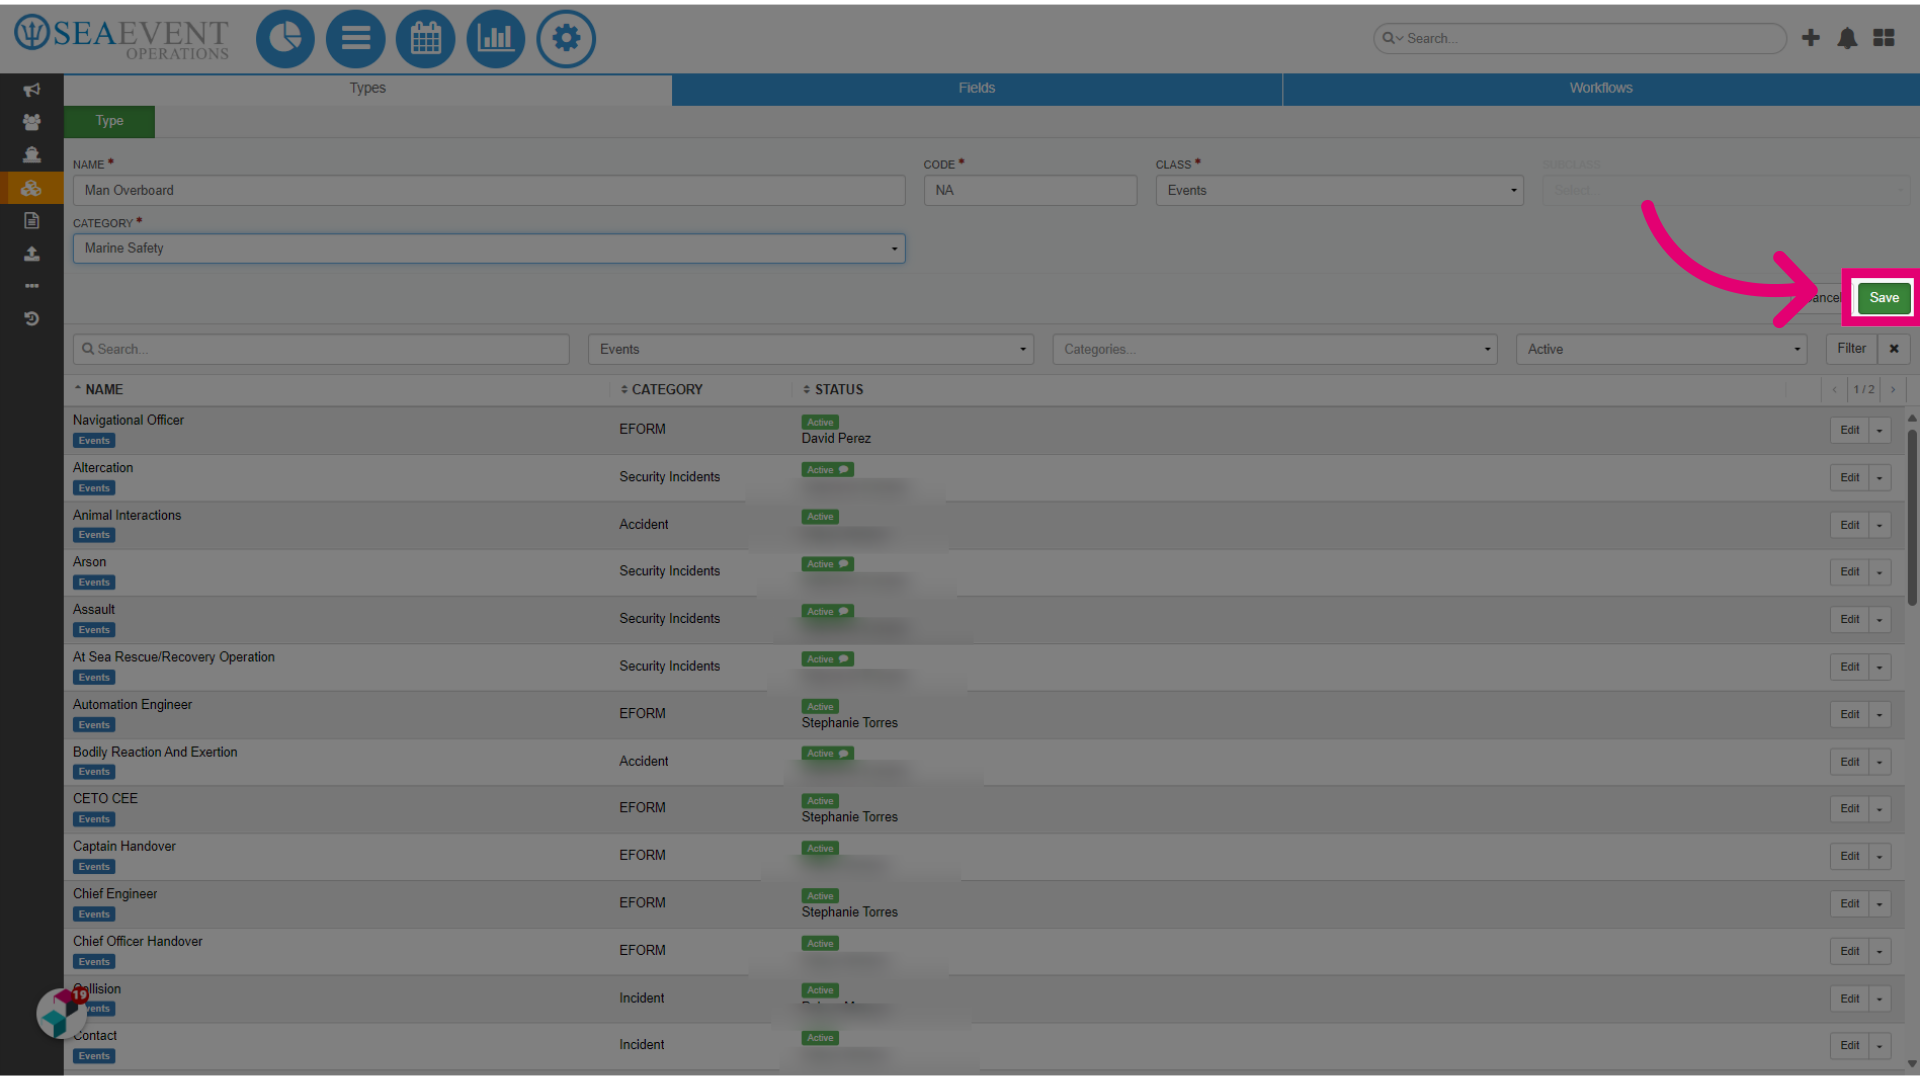Open the settings gear icon in header

pyautogui.click(x=566, y=39)
